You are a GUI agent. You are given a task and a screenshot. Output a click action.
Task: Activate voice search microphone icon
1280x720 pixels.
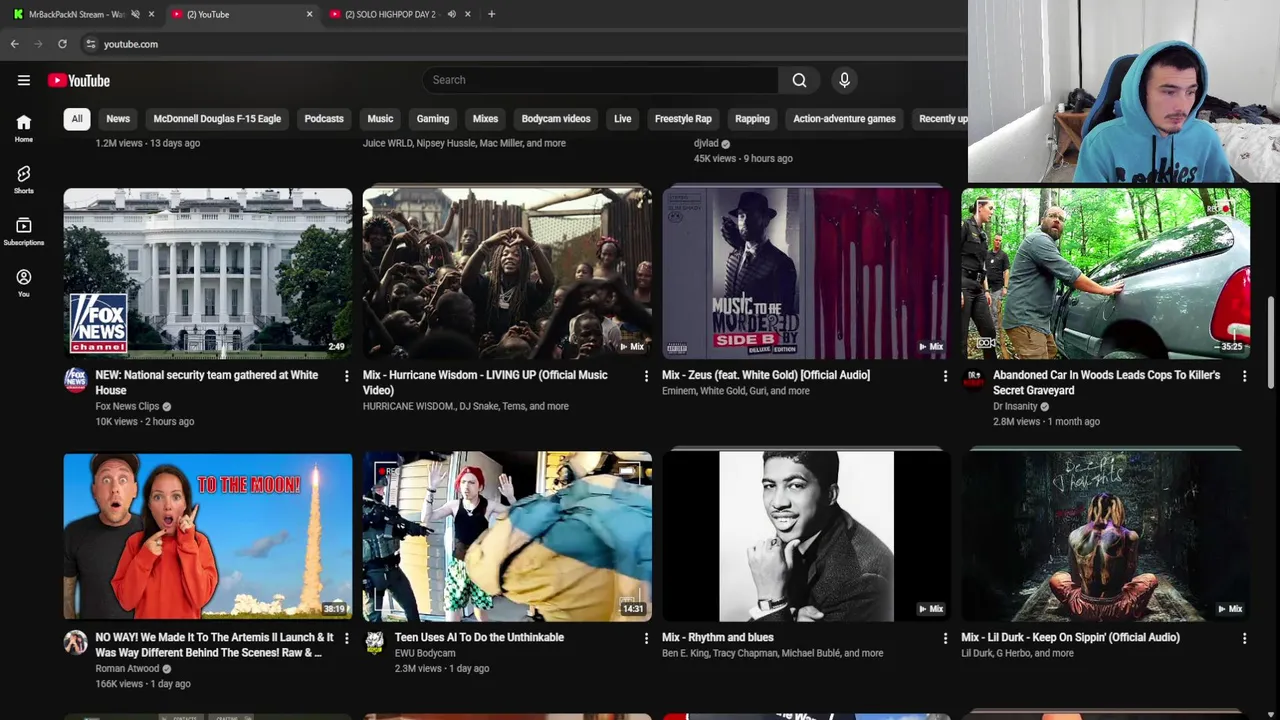click(844, 80)
